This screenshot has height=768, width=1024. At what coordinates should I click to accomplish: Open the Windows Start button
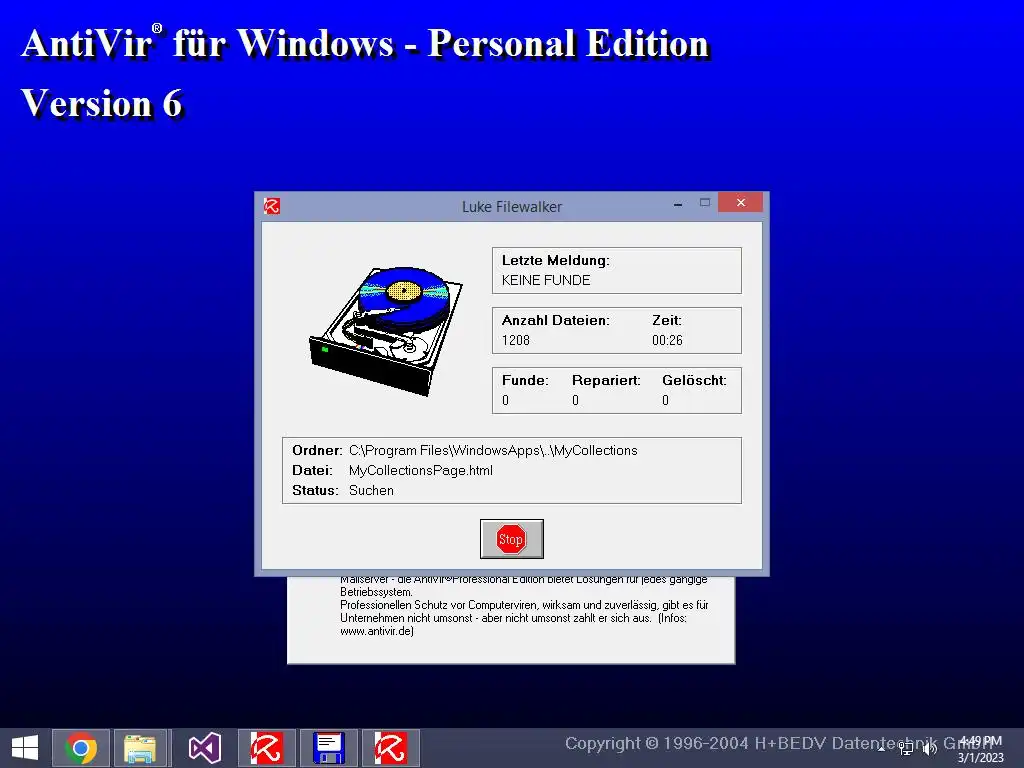pos(25,748)
